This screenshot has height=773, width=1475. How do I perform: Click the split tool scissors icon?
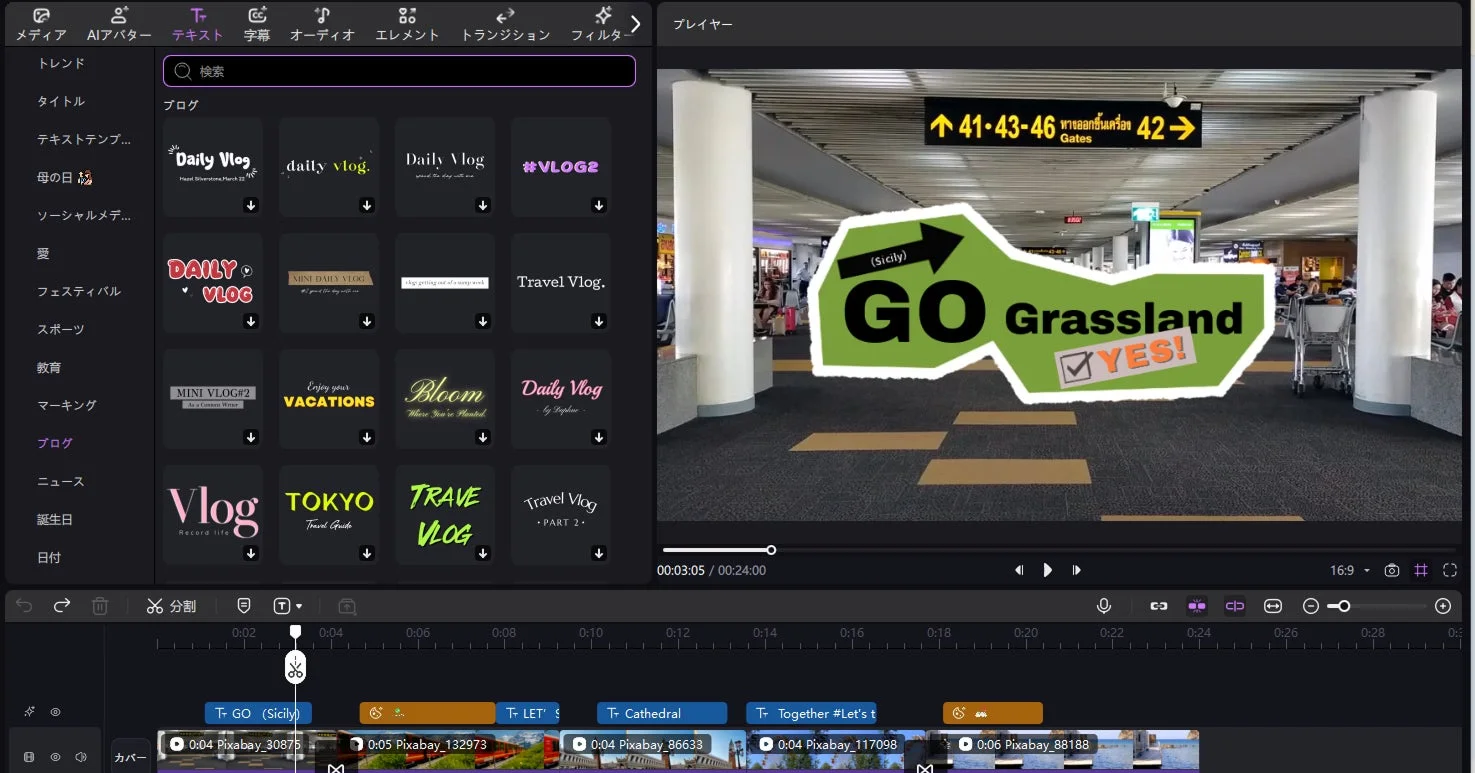tap(156, 605)
